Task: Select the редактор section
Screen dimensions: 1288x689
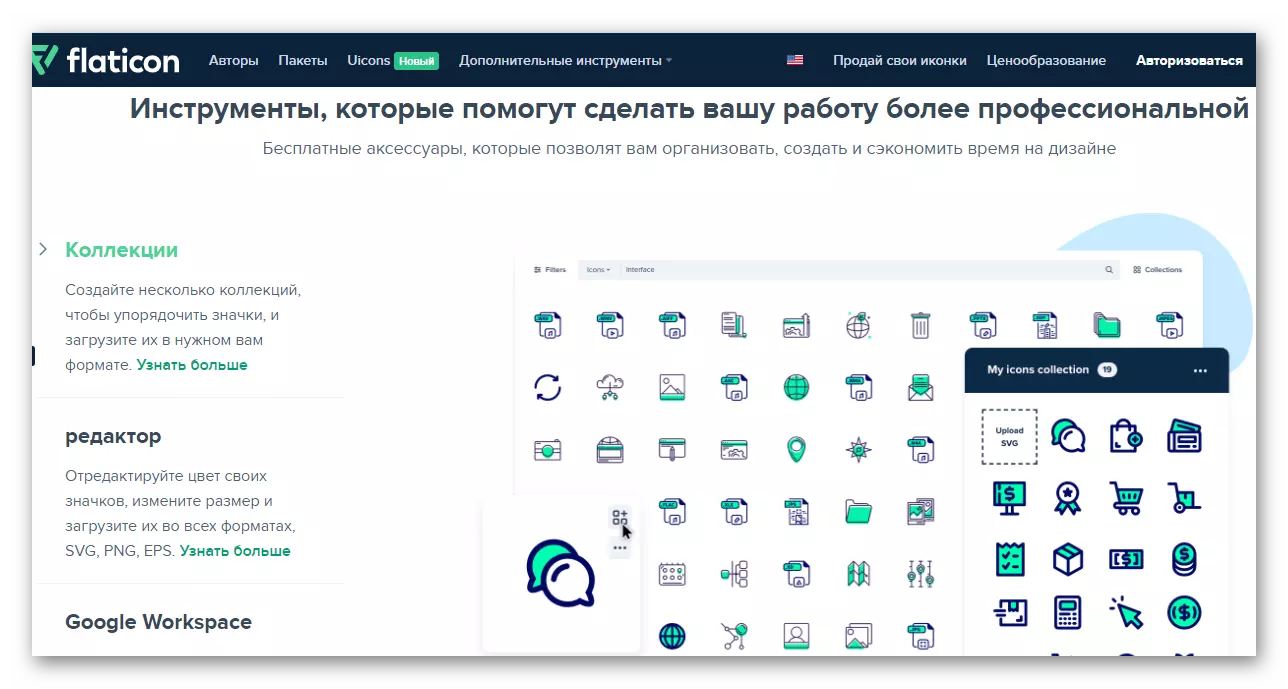Action: coord(113,436)
